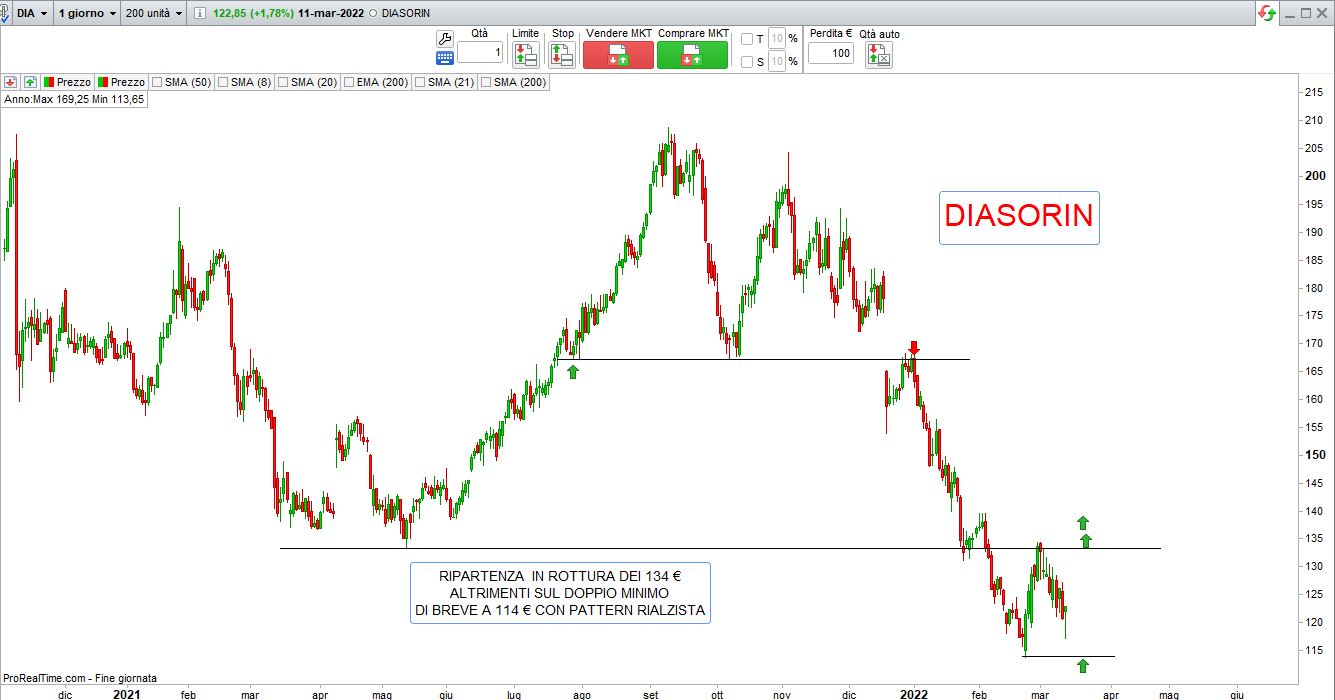Open the trading settings wrench icon
This screenshot has height=700, width=1335.
[x=445, y=38]
